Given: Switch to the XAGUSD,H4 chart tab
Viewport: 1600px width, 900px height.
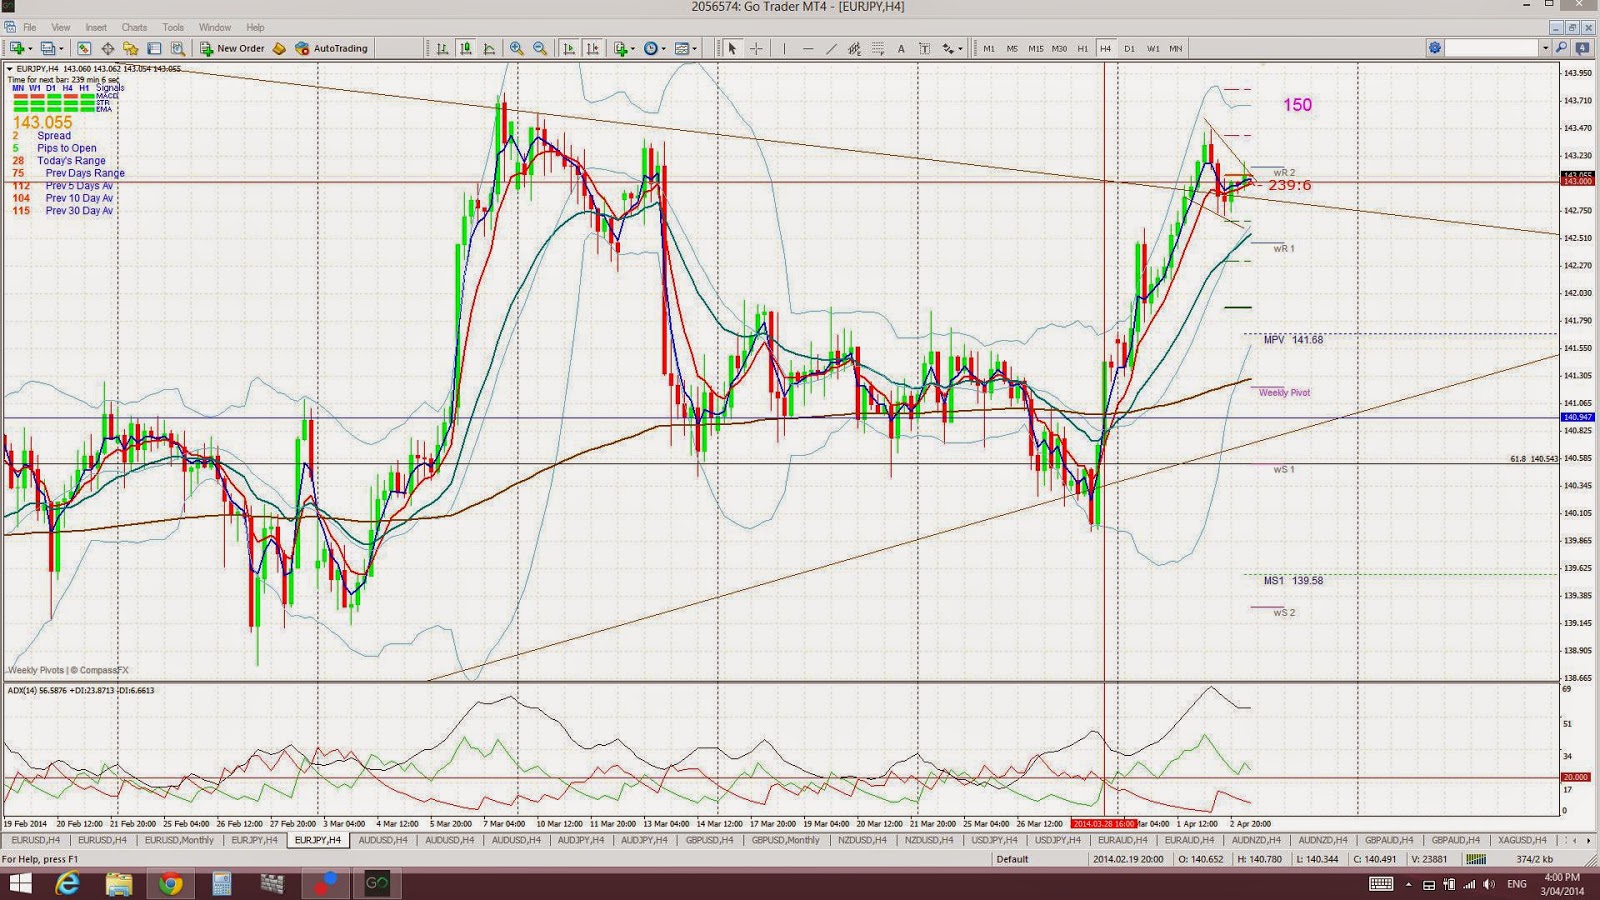Looking at the screenshot, I should click(1522, 840).
